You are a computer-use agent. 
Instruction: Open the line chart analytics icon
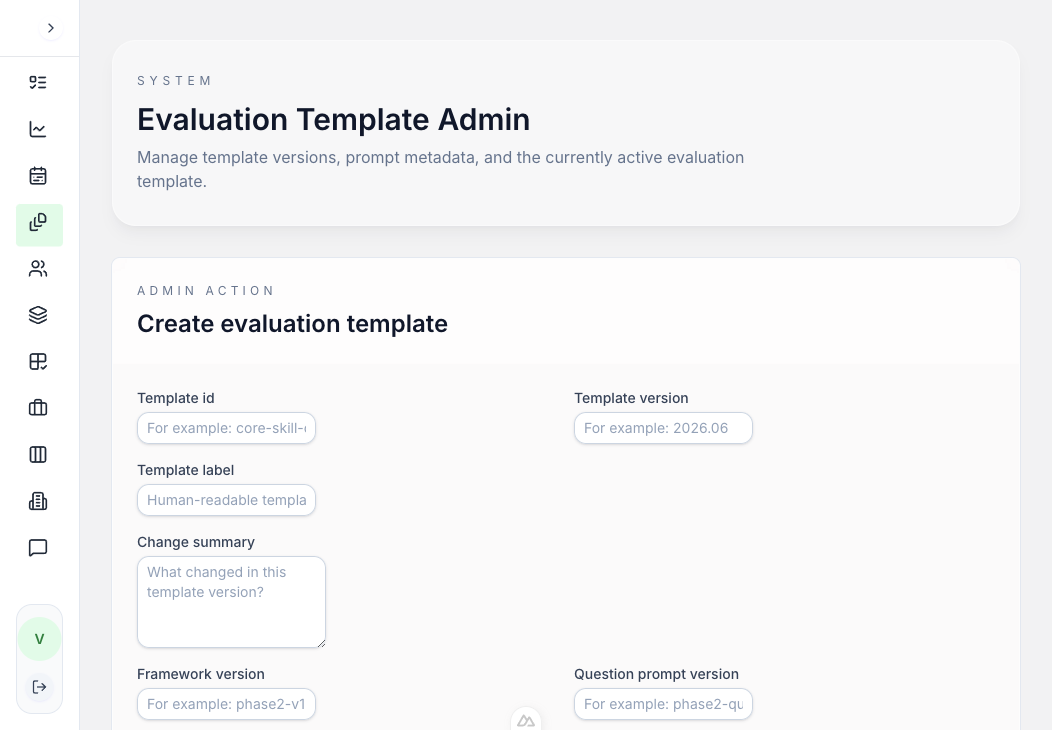point(38,129)
